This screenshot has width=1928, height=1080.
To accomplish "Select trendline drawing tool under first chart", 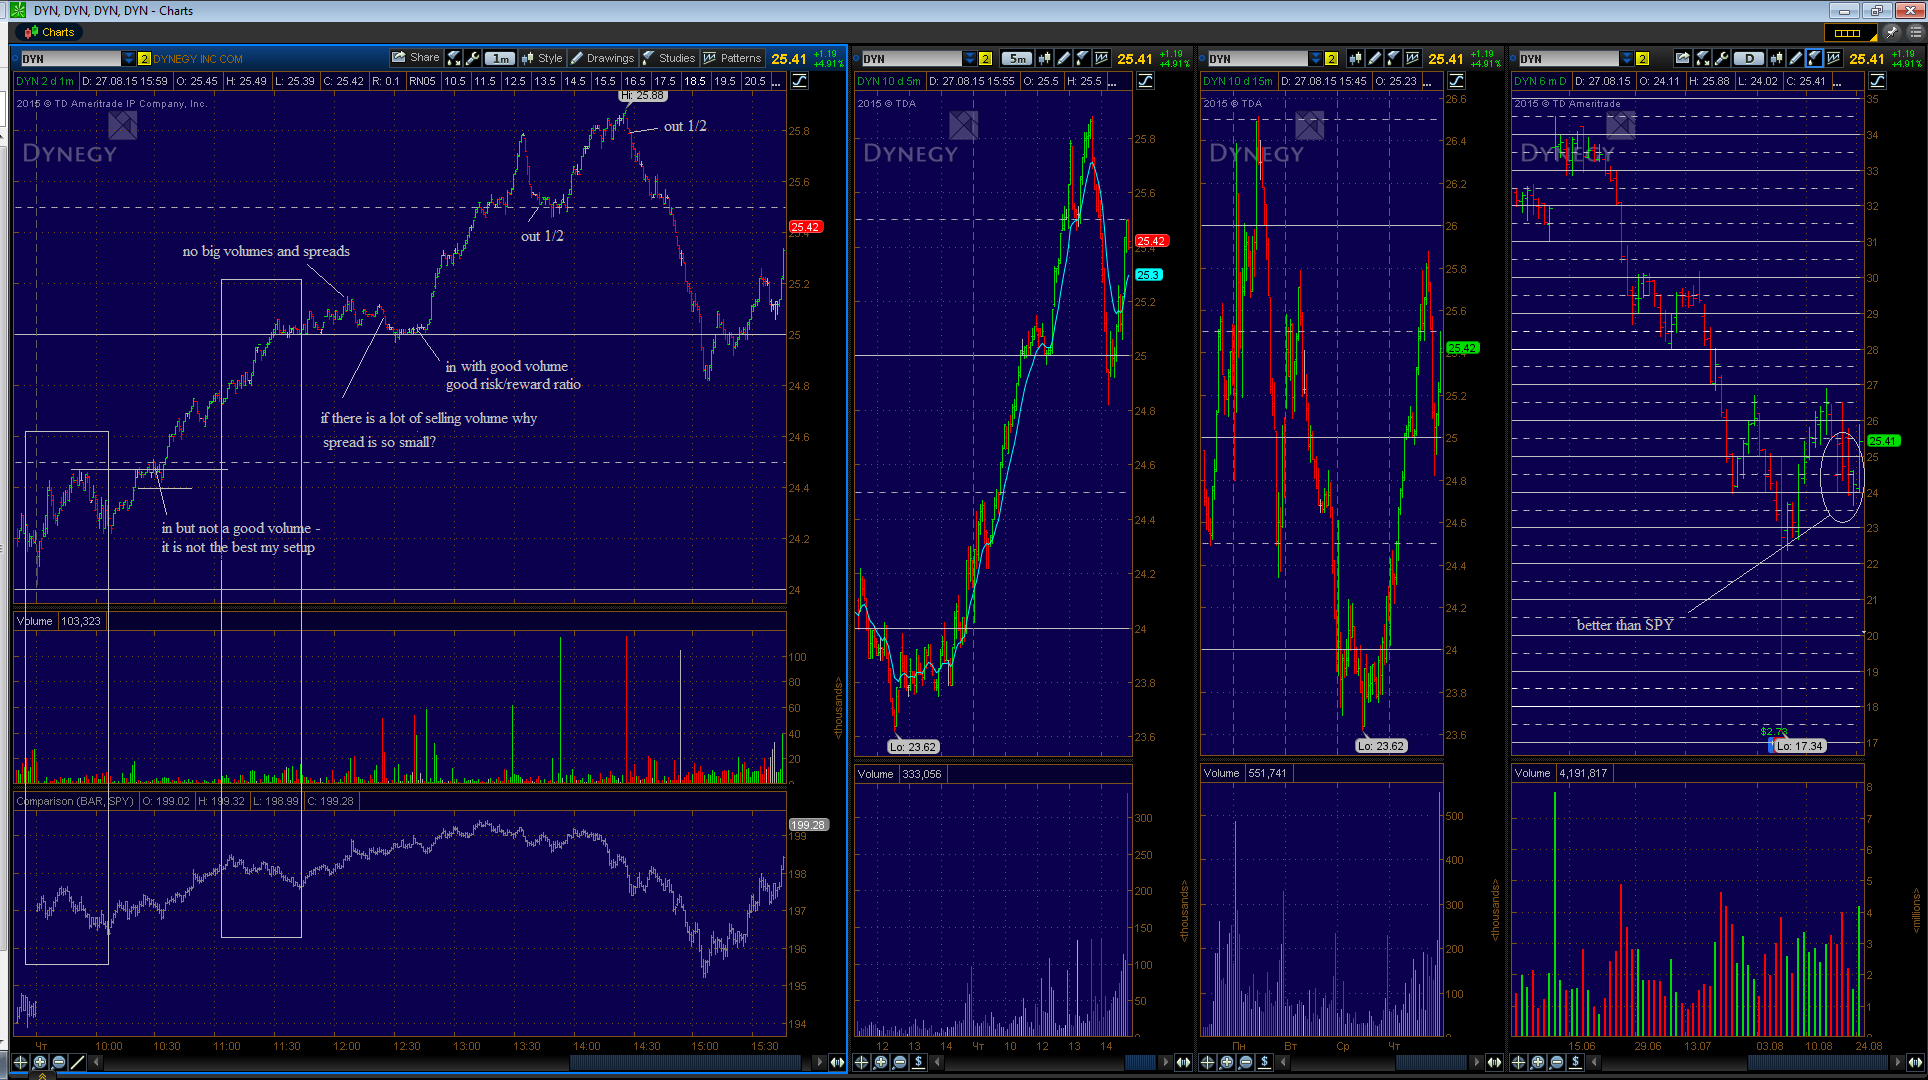I will click(x=77, y=1062).
